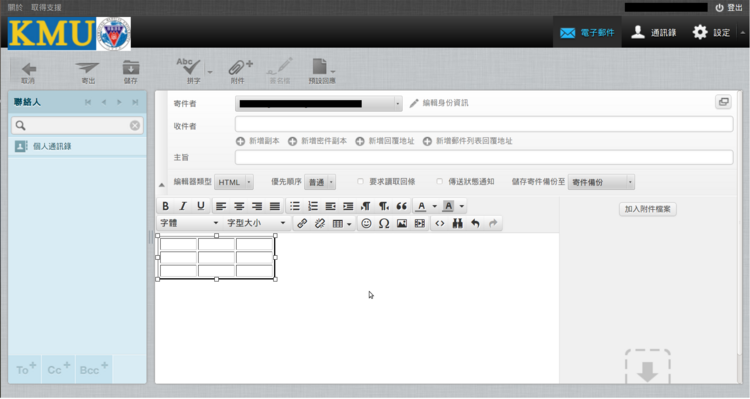The width and height of the screenshot is (750, 399).
Task: Undo the last editor action
Action: 475,223
